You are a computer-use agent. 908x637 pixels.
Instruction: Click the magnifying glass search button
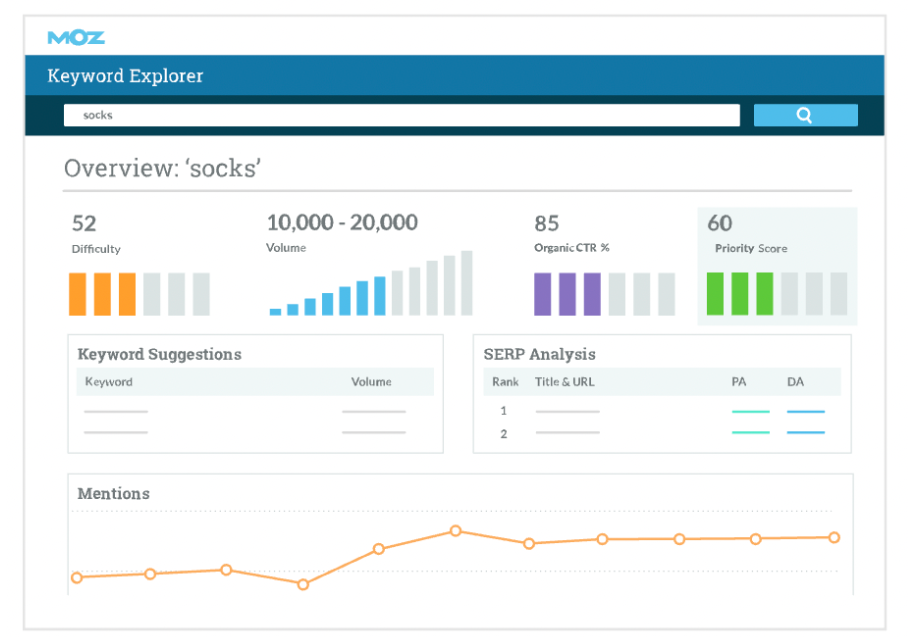[805, 115]
